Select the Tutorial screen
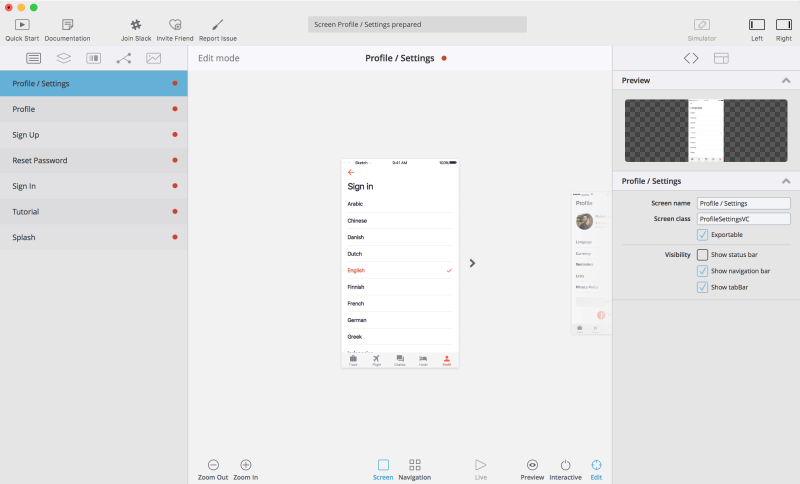The height and width of the screenshot is (484, 800). click(x=94, y=212)
